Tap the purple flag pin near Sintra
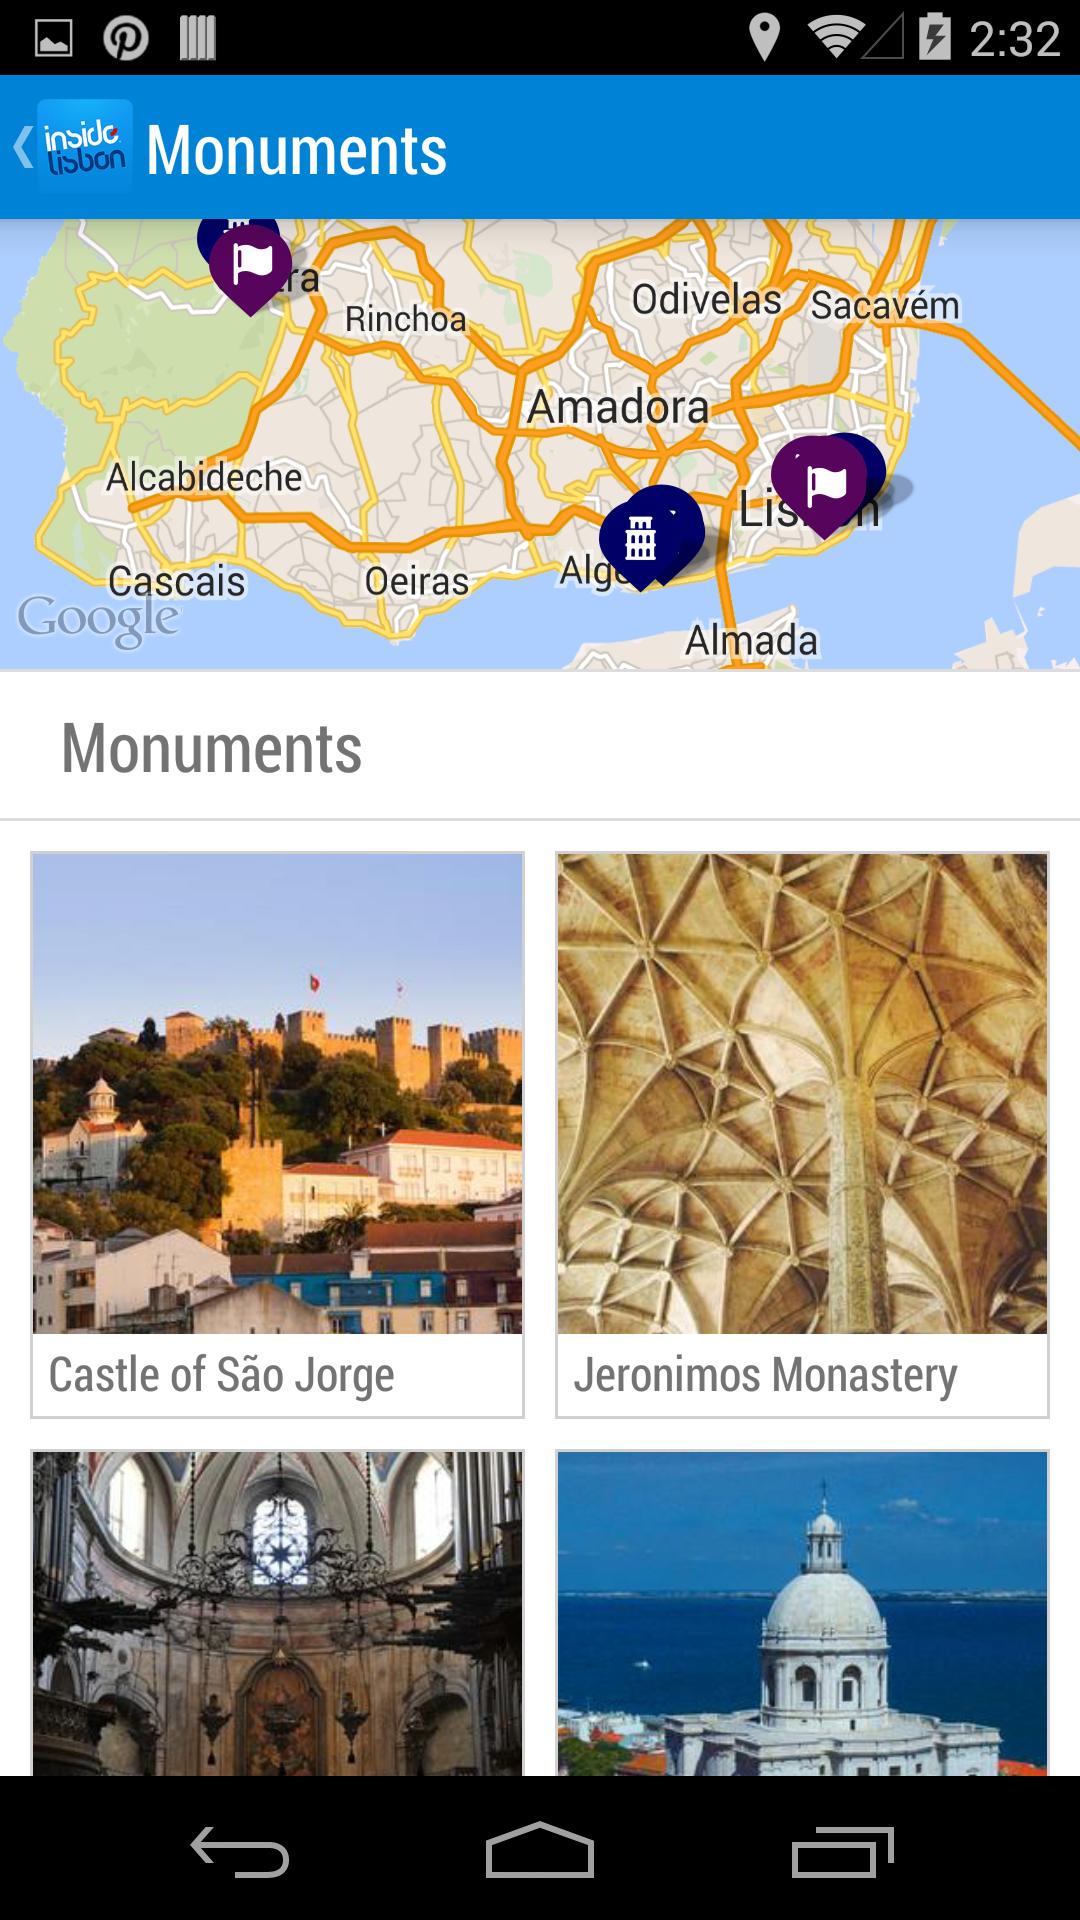Image resolution: width=1080 pixels, height=1920 pixels. (x=251, y=265)
